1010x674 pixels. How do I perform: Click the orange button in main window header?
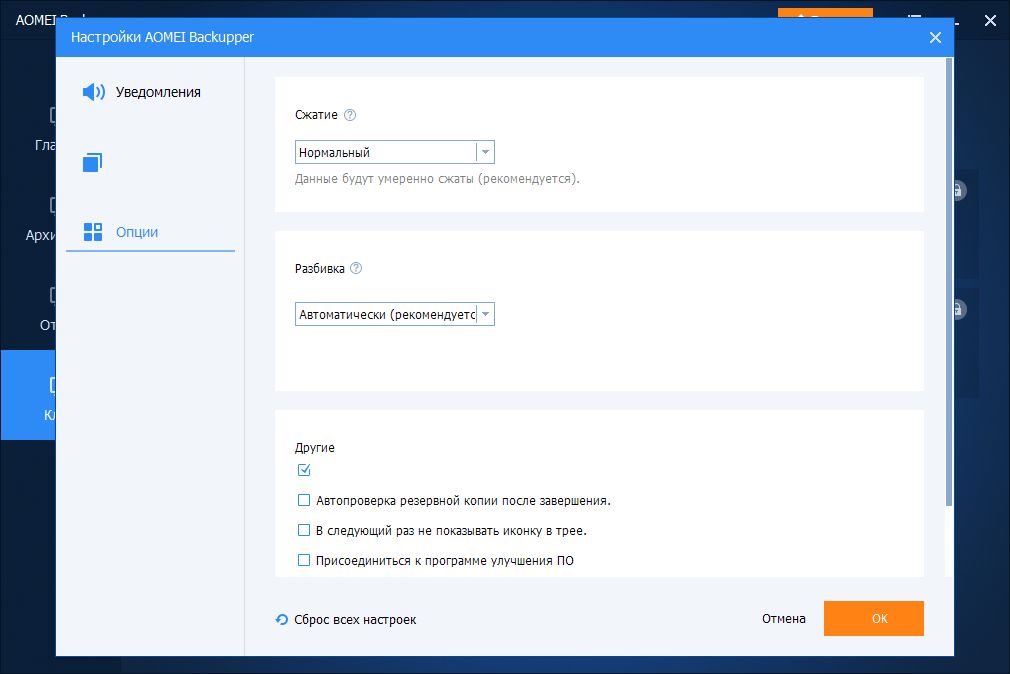point(825,13)
